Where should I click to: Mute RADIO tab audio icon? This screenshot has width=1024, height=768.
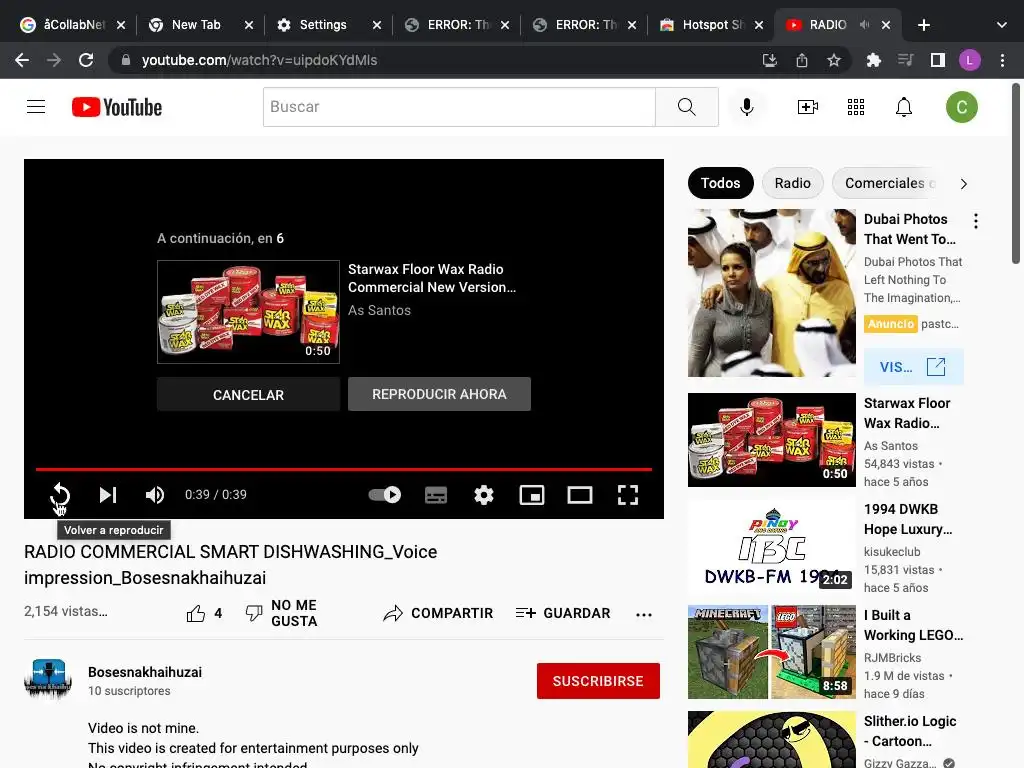click(x=865, y=25)
